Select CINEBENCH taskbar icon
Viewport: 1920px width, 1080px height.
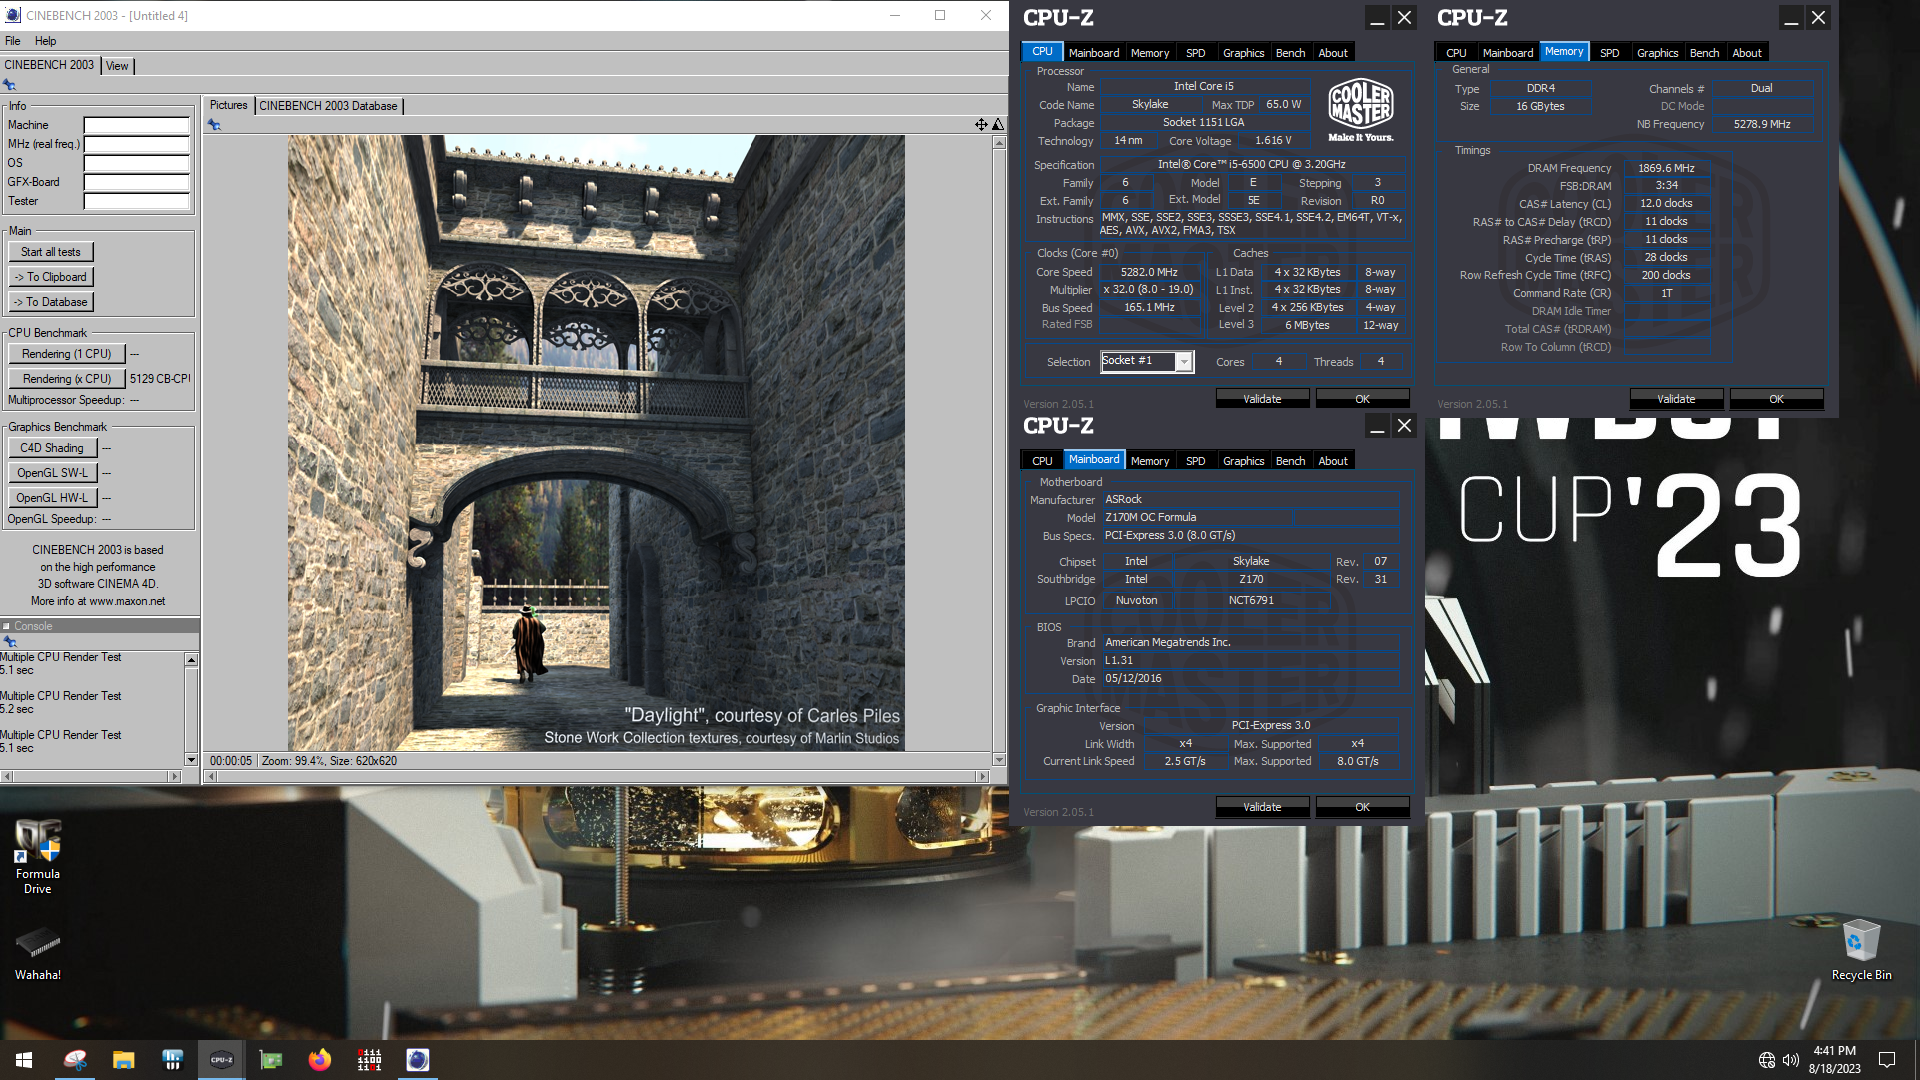(x=418, y=1060)
